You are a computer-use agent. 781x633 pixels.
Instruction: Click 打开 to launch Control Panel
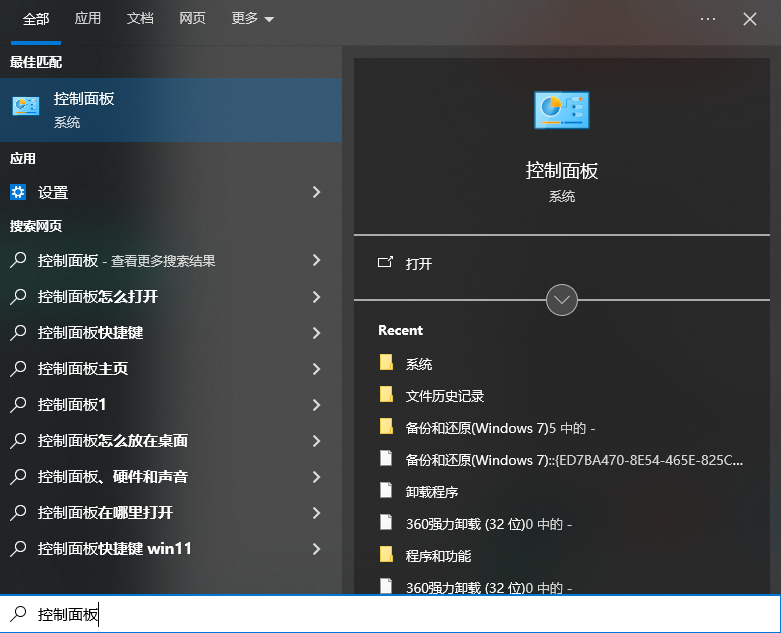(x=418, y=263)
